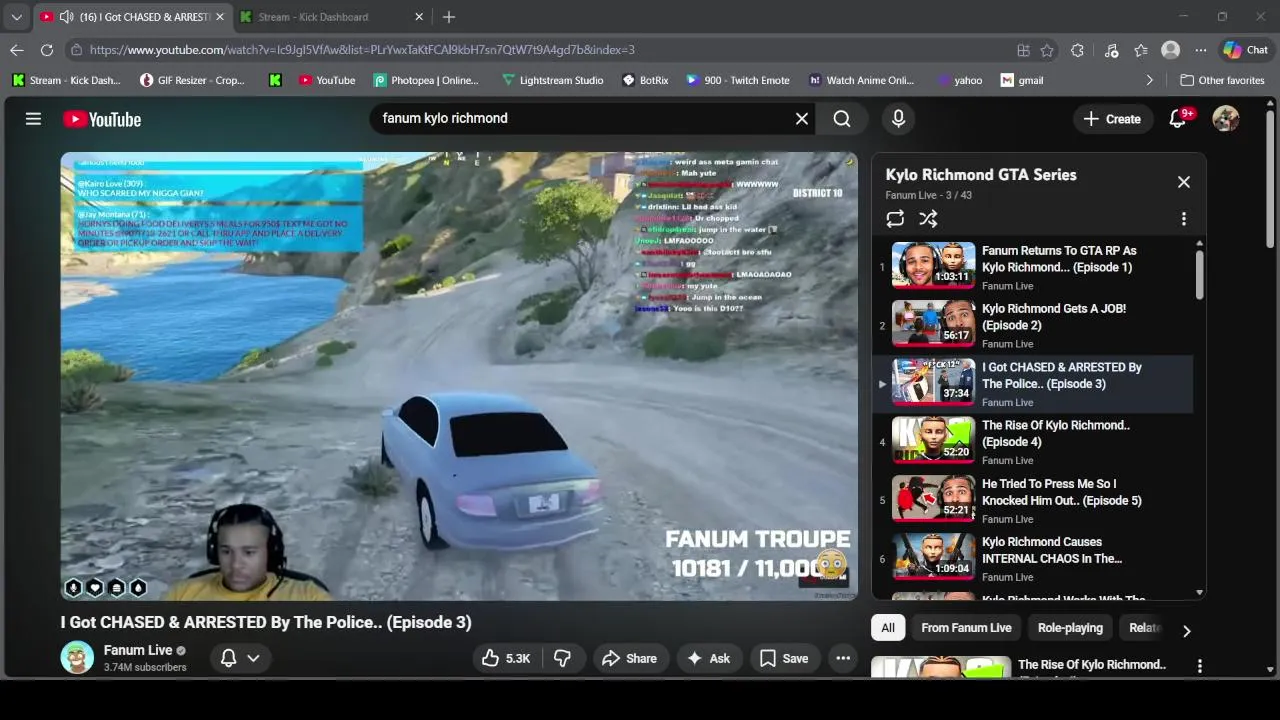Viewport: 1280px width, 720px height.
Task: Open BotRix bookmark
Action: tap(645, 80)
